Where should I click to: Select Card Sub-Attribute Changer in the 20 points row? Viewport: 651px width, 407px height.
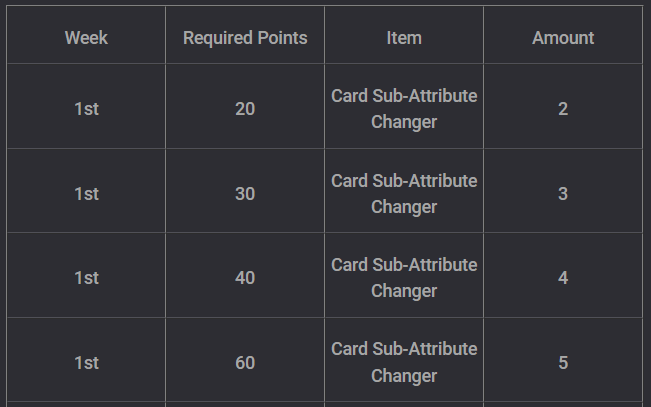click(x=404, y=109)
